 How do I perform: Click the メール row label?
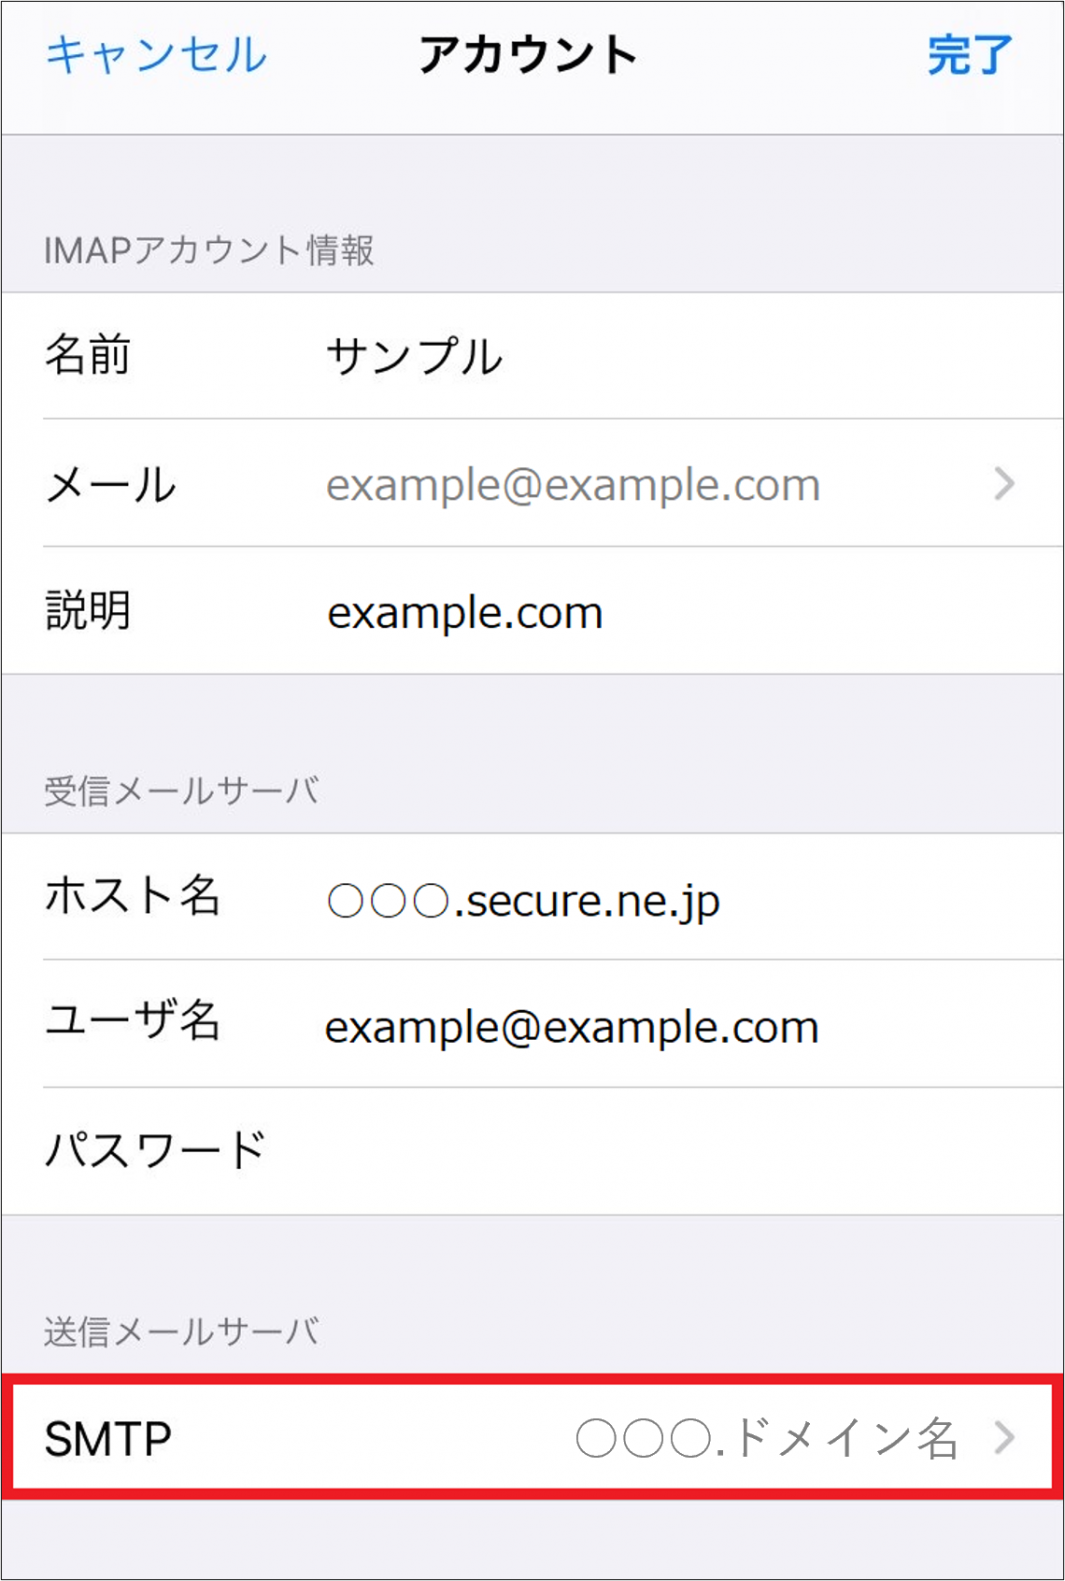111,485
